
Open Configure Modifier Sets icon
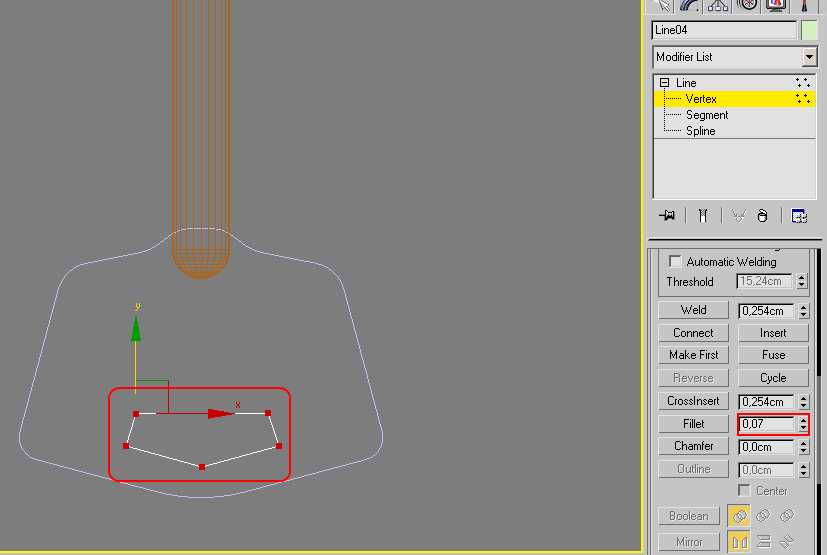pyautogui.click(x=799, y=215)
